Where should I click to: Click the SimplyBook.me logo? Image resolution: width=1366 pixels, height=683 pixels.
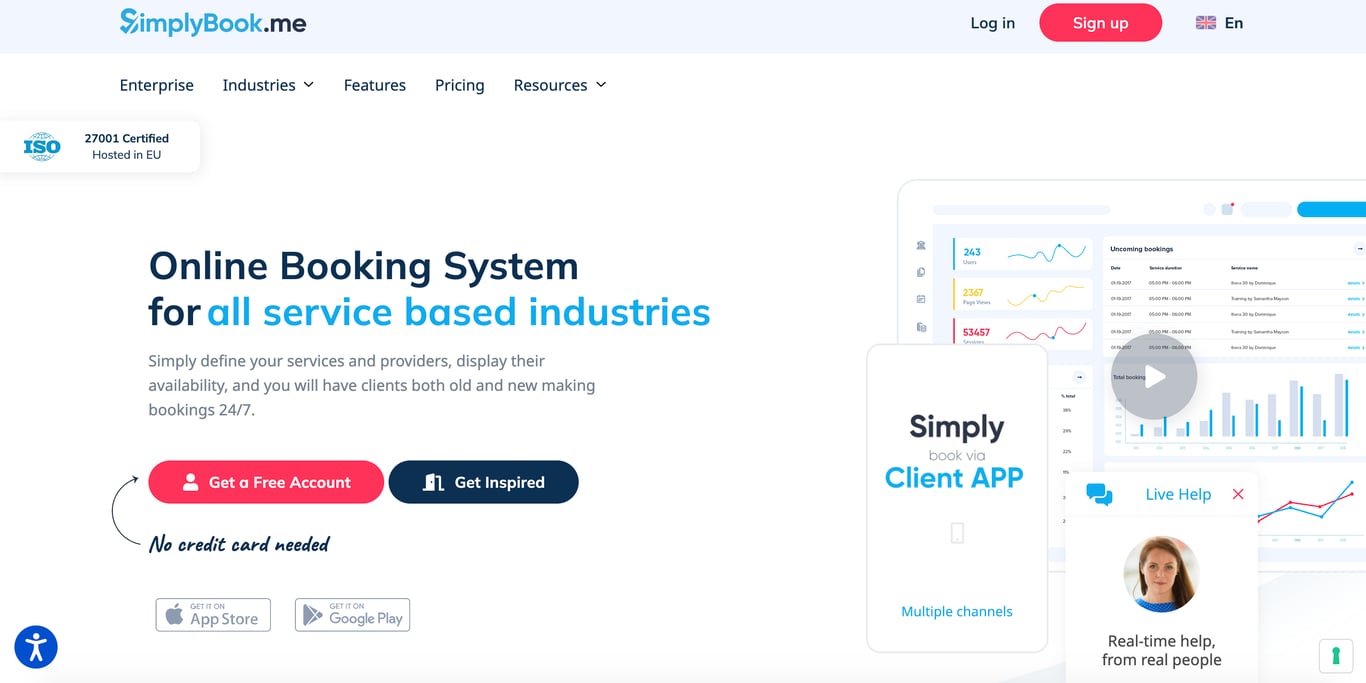click(213, 22)
